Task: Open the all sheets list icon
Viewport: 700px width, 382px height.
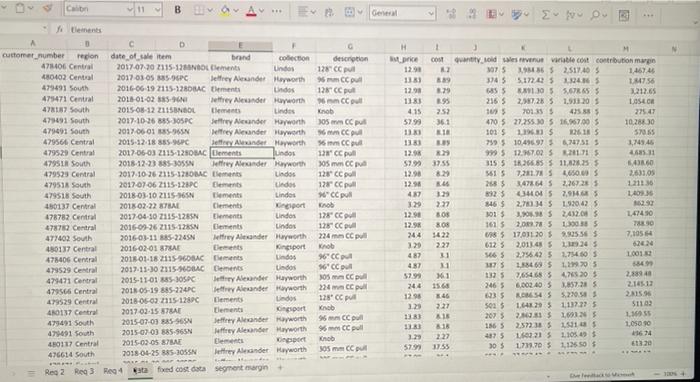Action: (x=31, y=373)
